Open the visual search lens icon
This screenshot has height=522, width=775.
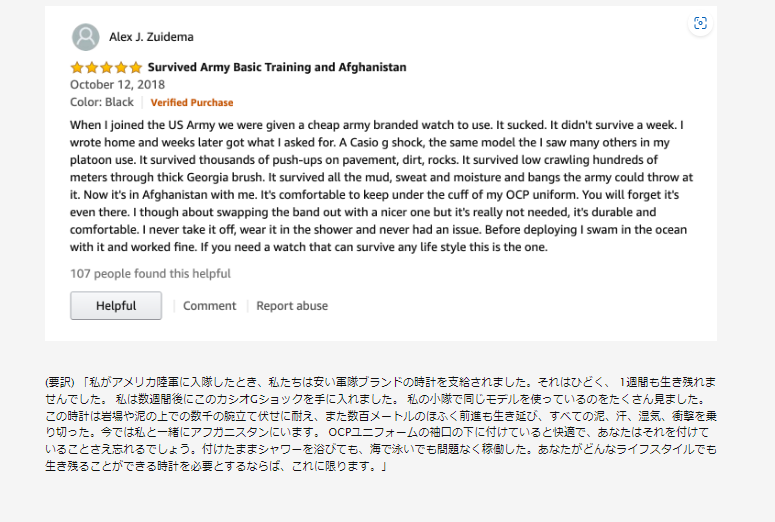point(700,23)
